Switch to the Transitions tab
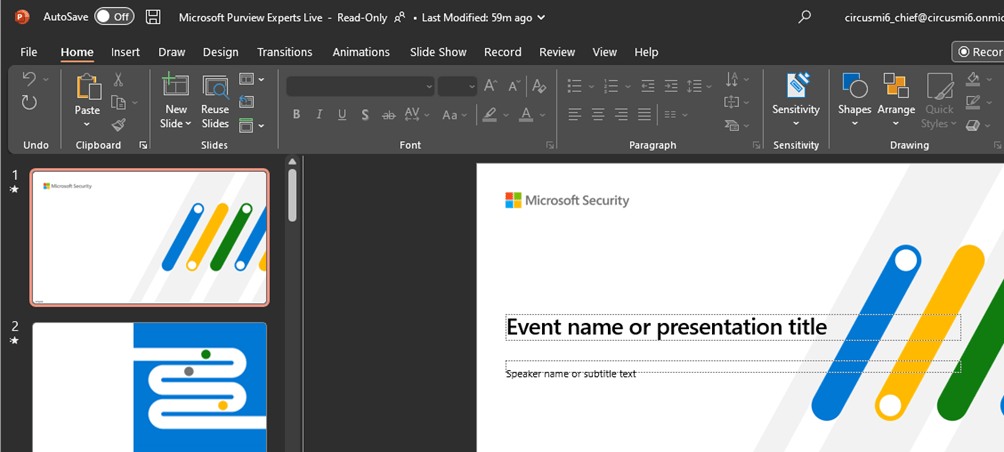Image resolution: width=1004 pixels, height=452 pixels. (284, 52)
